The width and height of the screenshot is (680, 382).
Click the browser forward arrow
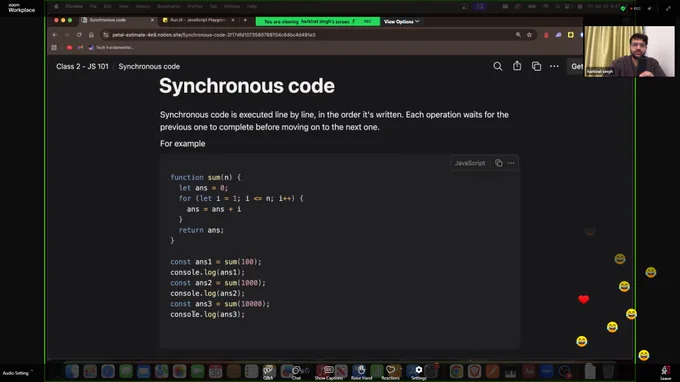click(66, 35)
